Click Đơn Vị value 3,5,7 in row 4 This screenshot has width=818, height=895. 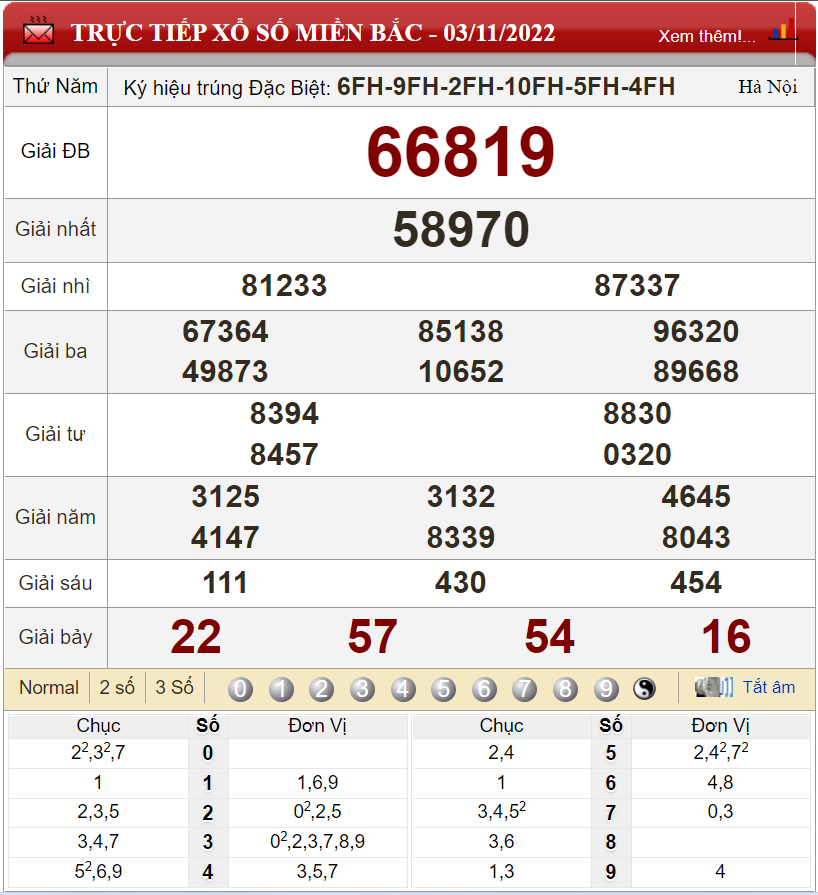point(317,872)
